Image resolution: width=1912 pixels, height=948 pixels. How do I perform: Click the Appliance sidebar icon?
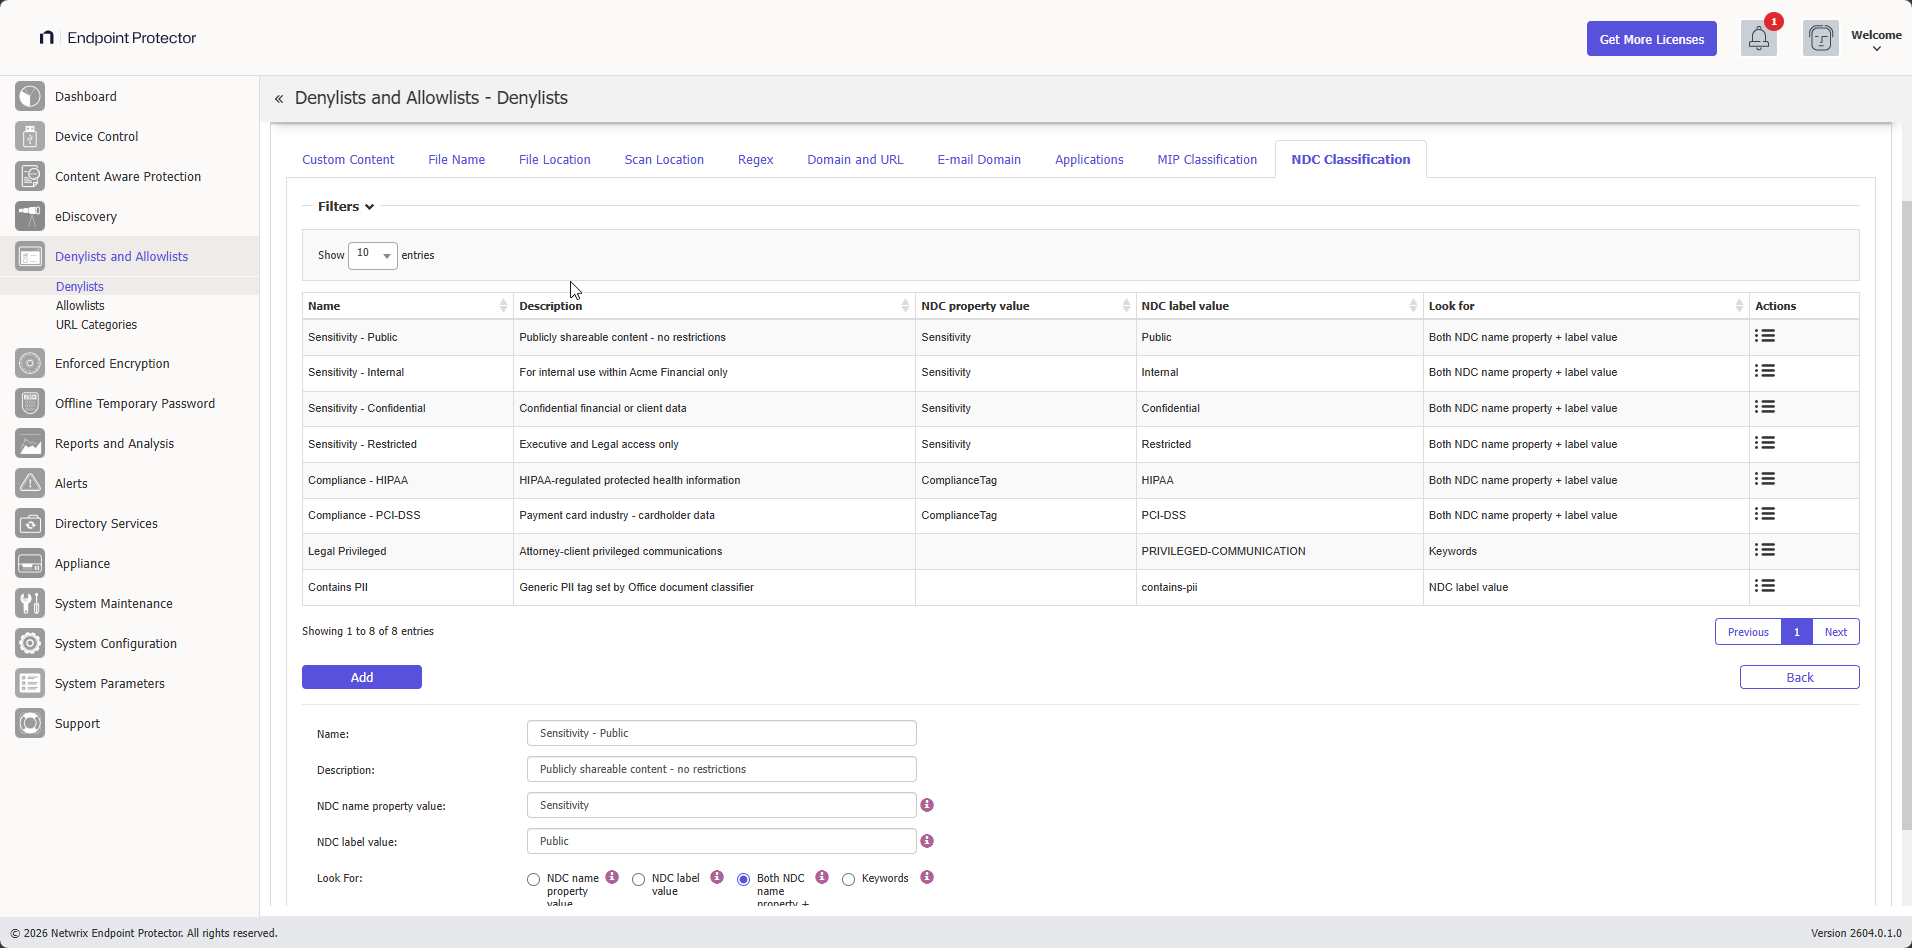point(30,563)
